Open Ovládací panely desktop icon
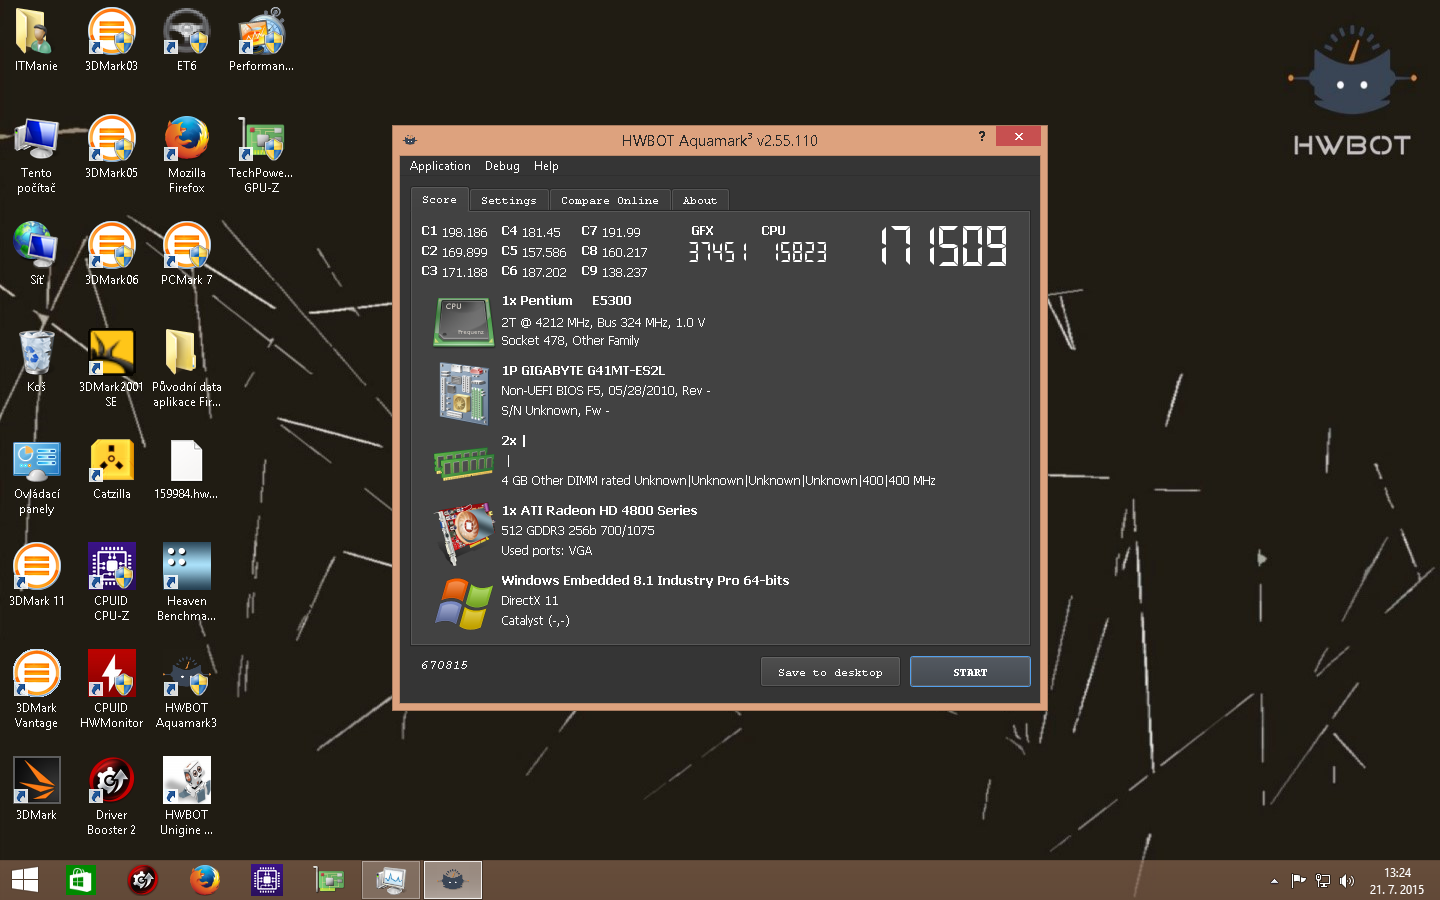Viewport: 1440px width, 900px height. pyautogui.click(x=36, y=478)
